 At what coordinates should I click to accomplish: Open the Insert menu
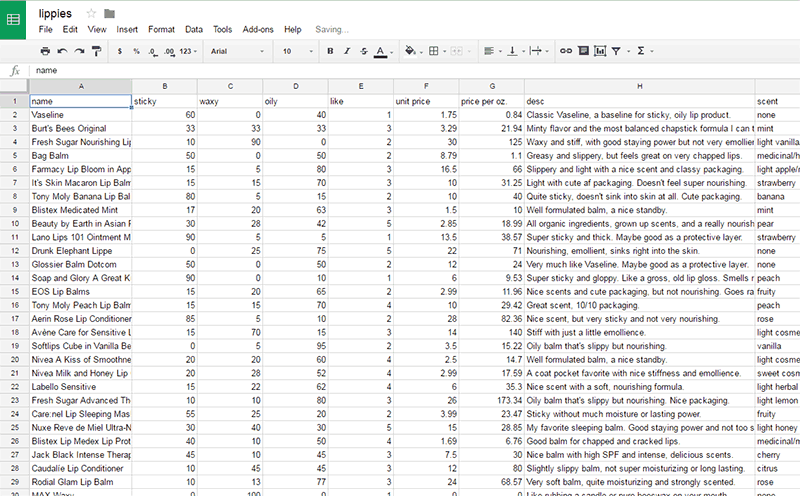pos(127,30)
